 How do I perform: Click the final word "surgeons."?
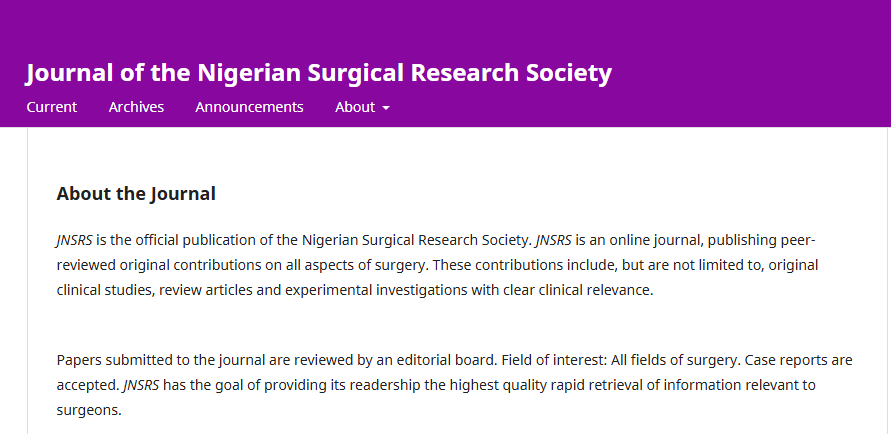(x=89, y=411)
